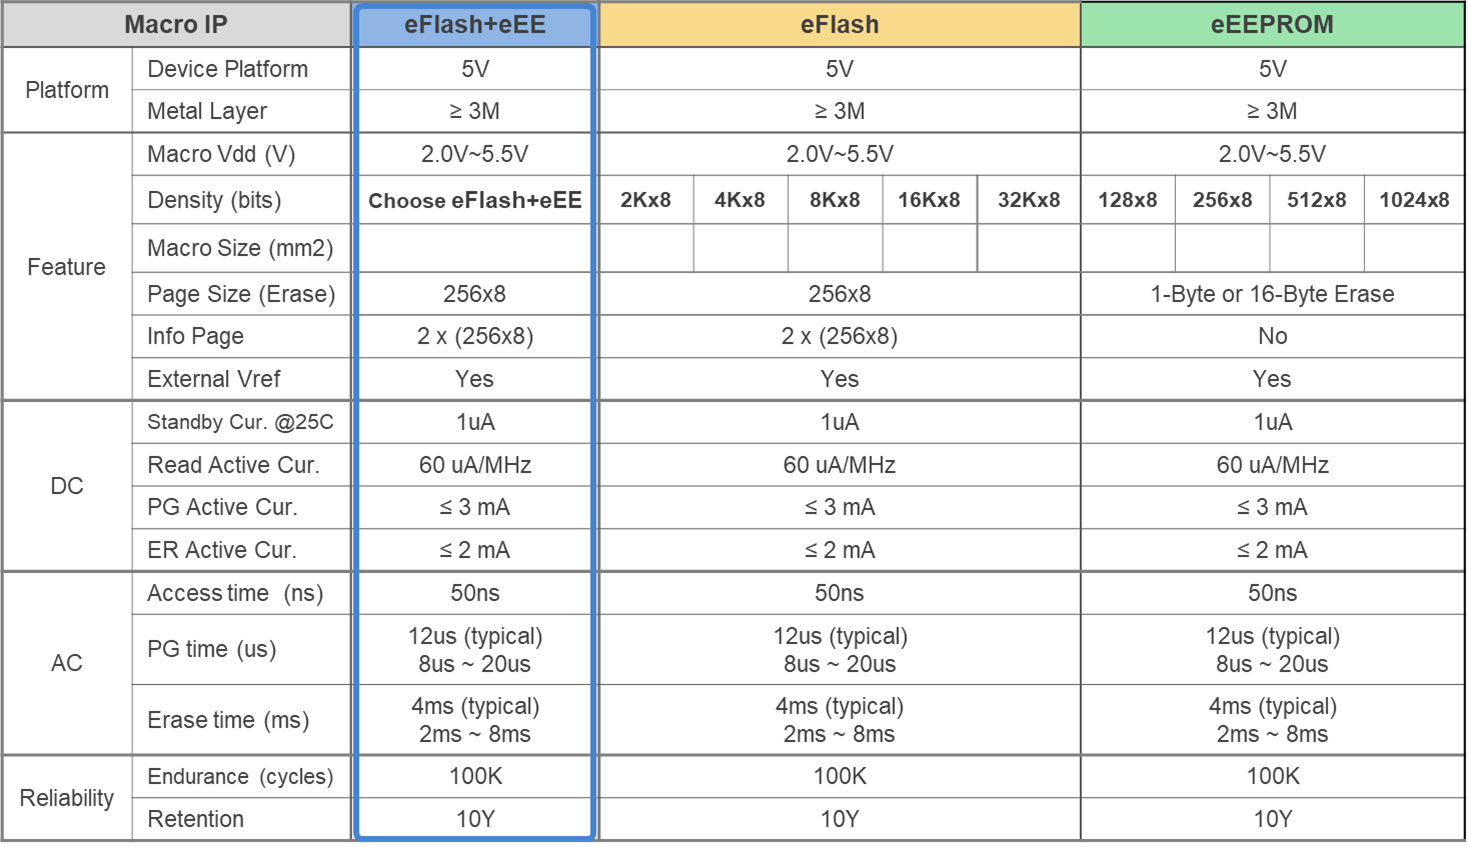Screen dimensions: 1468x847
Task: Choose the 8Kx8 eFlash density
Action: pos(835,200)
